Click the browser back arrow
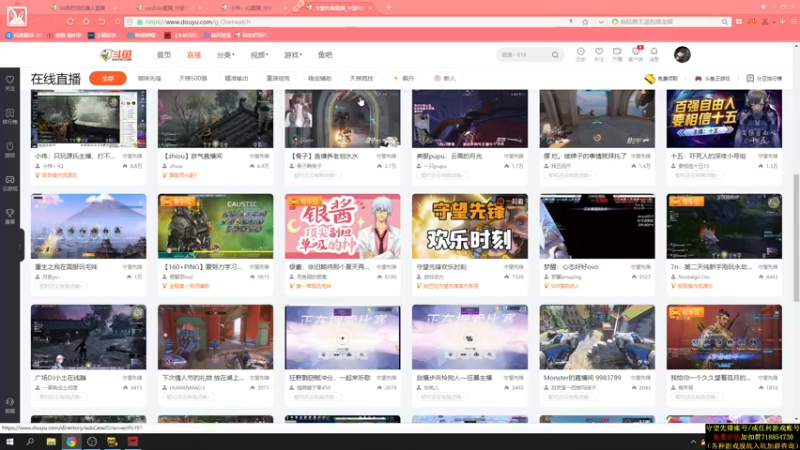This screenshot has height=450, width=800. click(x=38, y=22)
